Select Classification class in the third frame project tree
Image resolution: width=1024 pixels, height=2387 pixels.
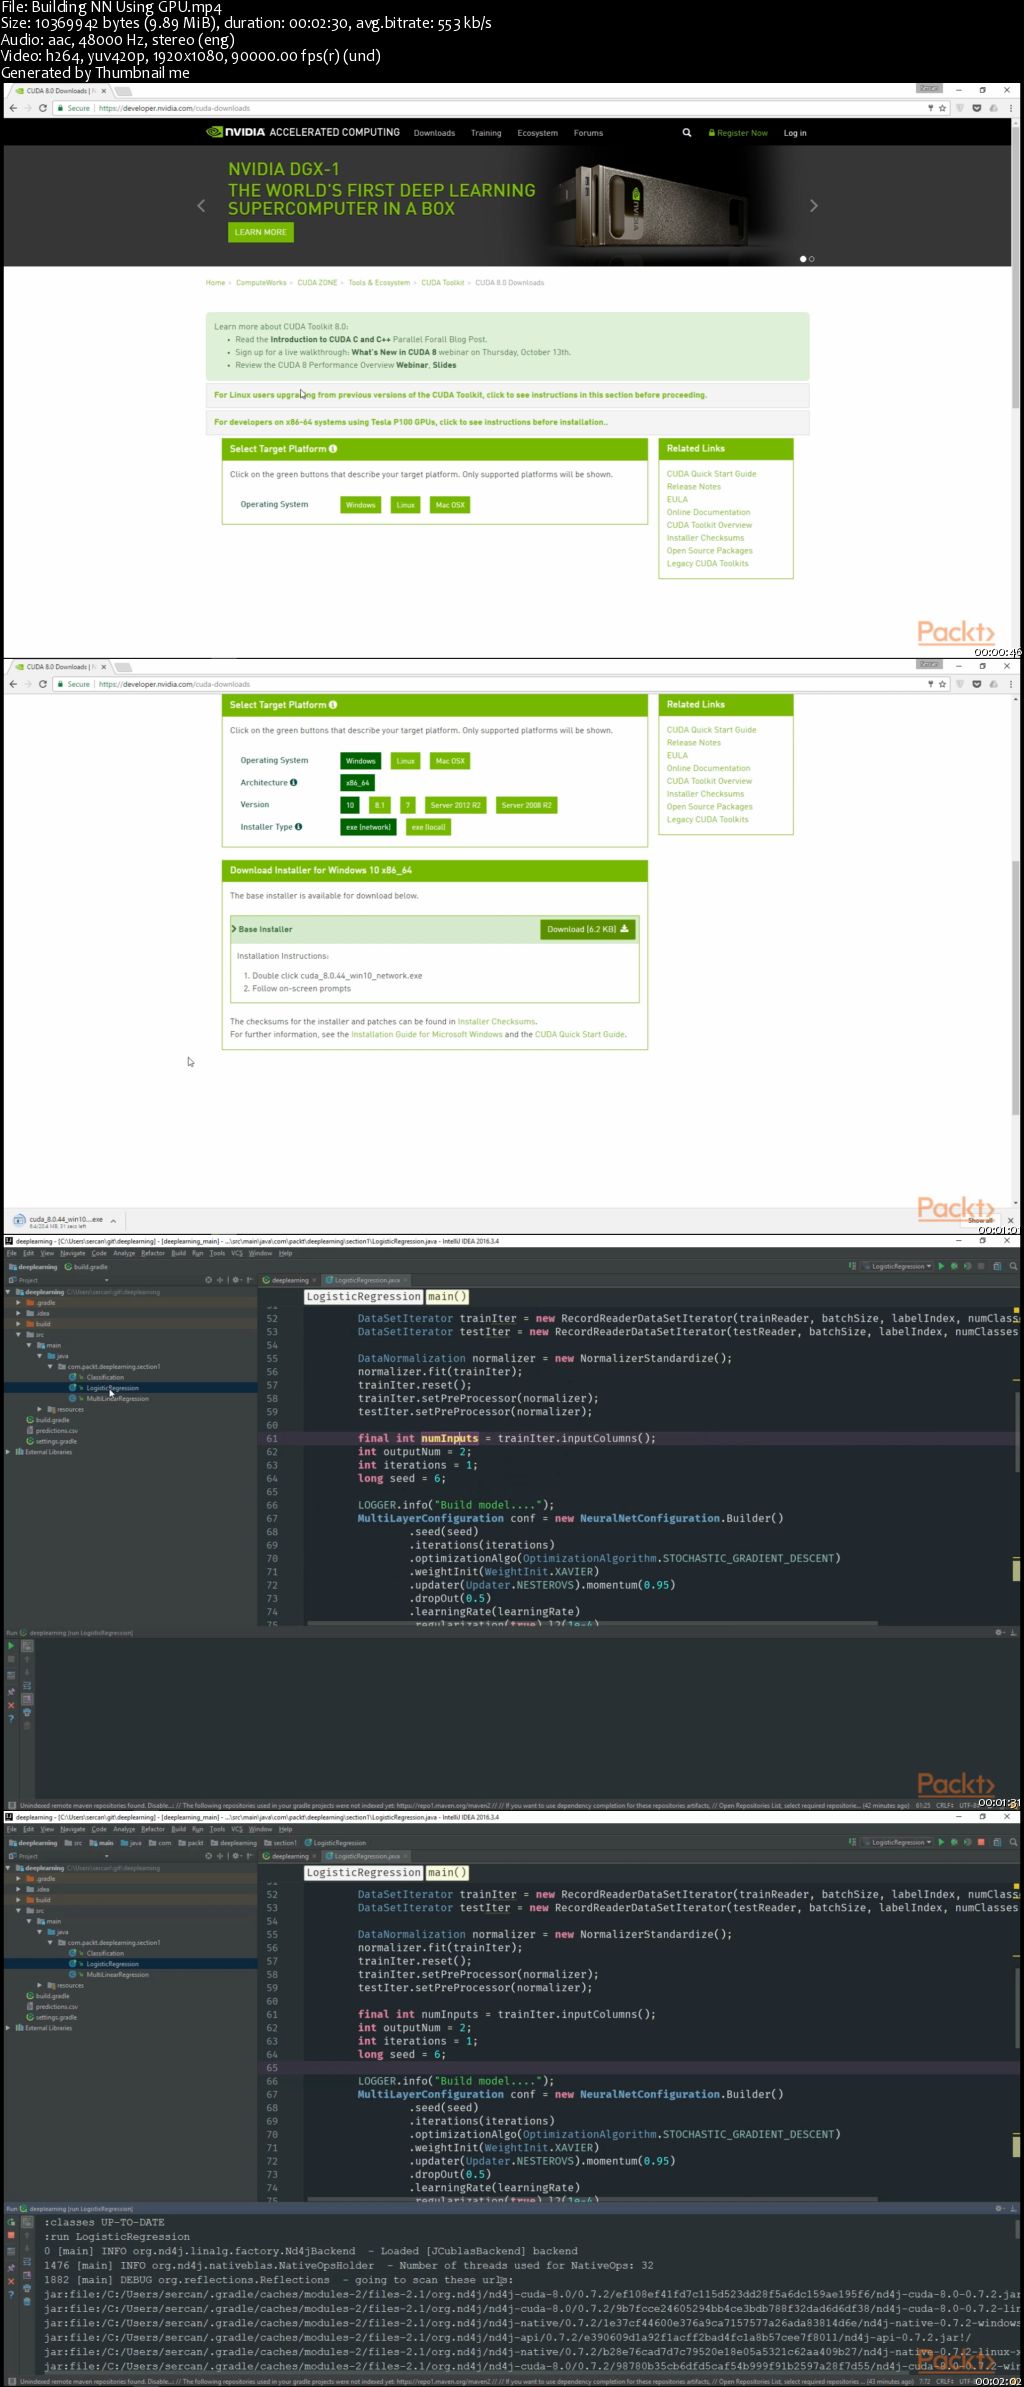[x=105, y=1377]
